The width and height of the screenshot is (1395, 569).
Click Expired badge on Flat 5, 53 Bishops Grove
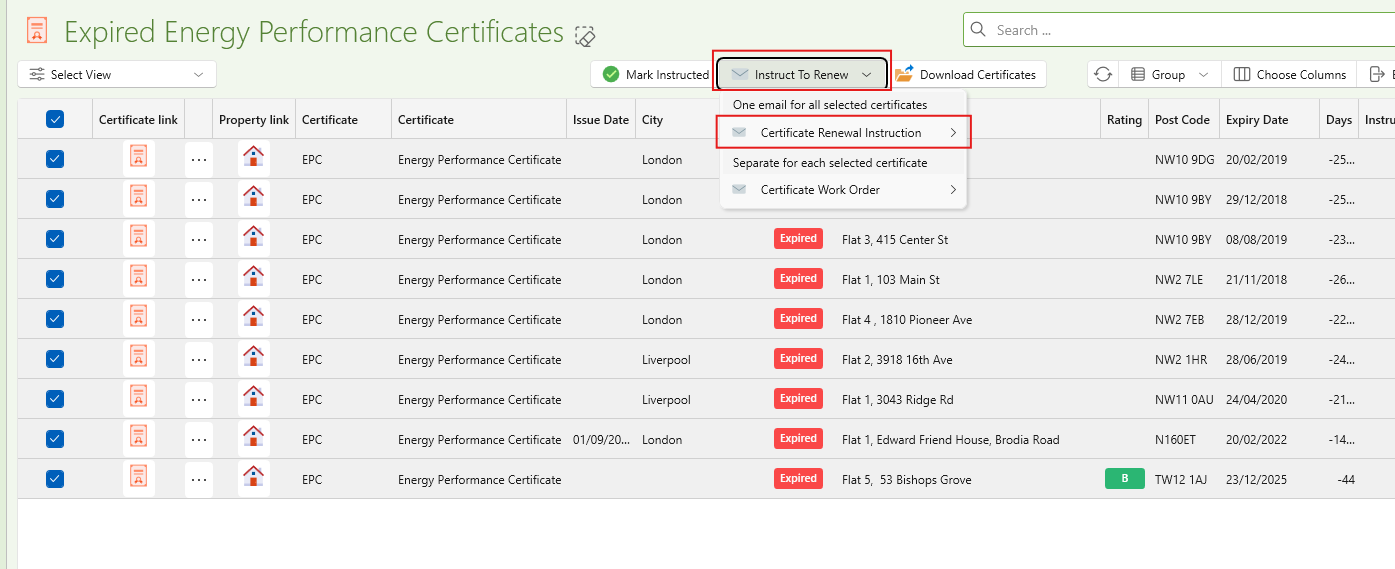[x=798, y=478]
